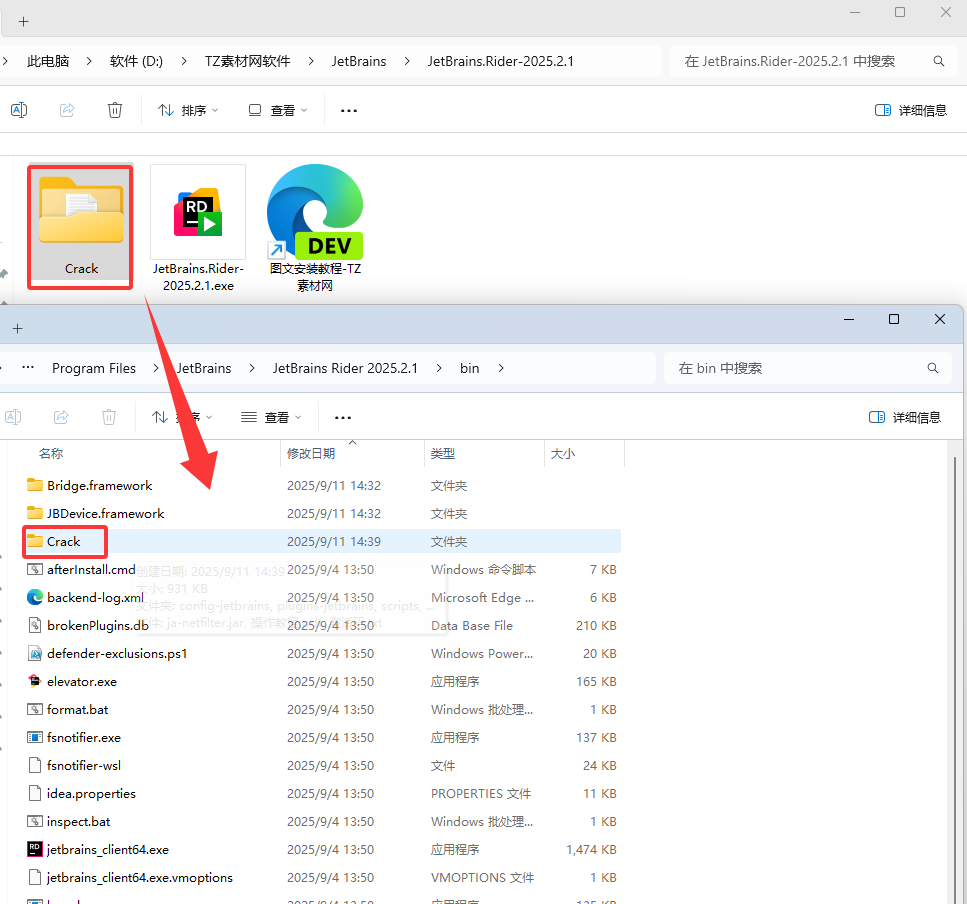Click search magnifier in bin search box
The width and height of the screenshot is (967, 904).
(932, 368)
